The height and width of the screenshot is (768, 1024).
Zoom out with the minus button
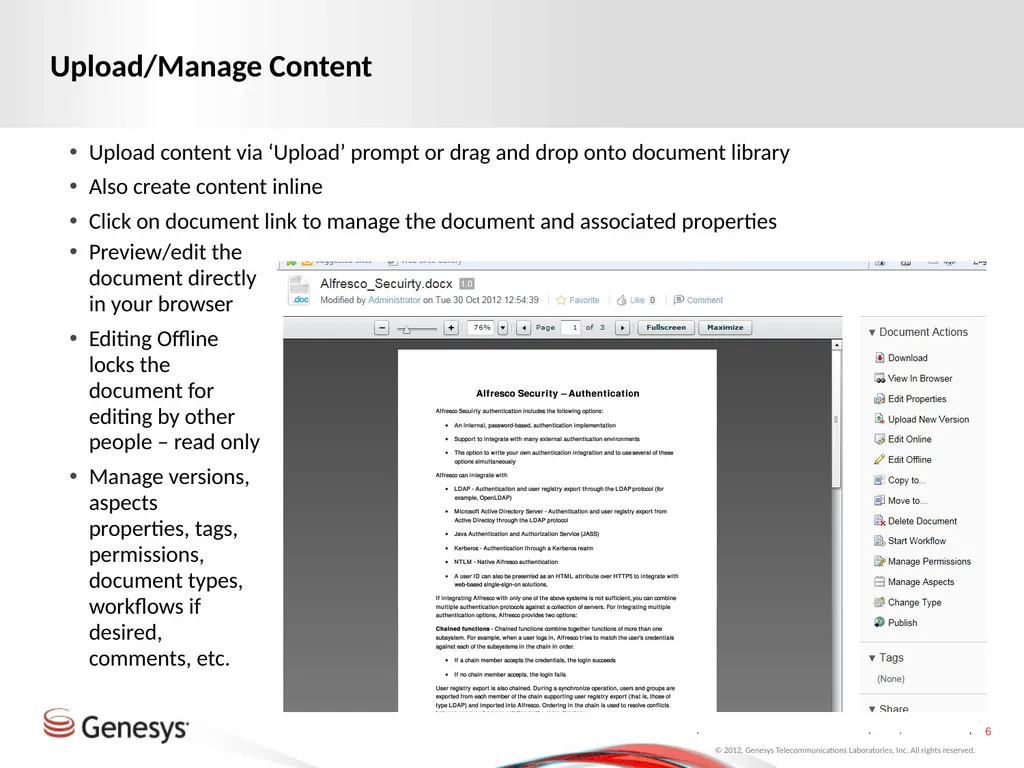(x=382, y=328)
